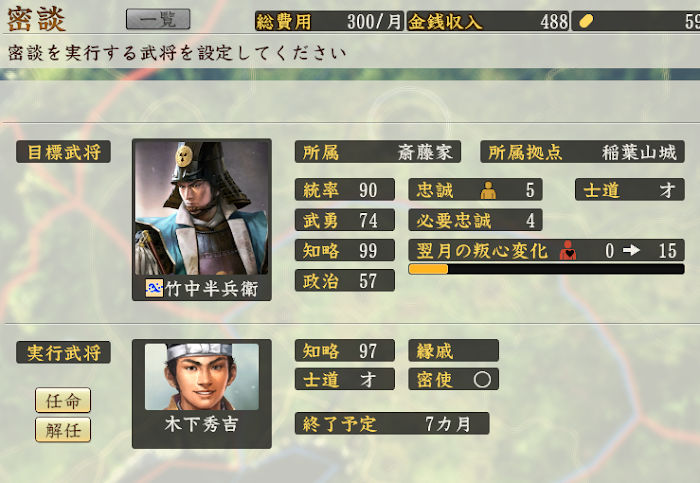Click the 必要忠誠 4 field
Viewport: 700px width, 483px height.
475,220
